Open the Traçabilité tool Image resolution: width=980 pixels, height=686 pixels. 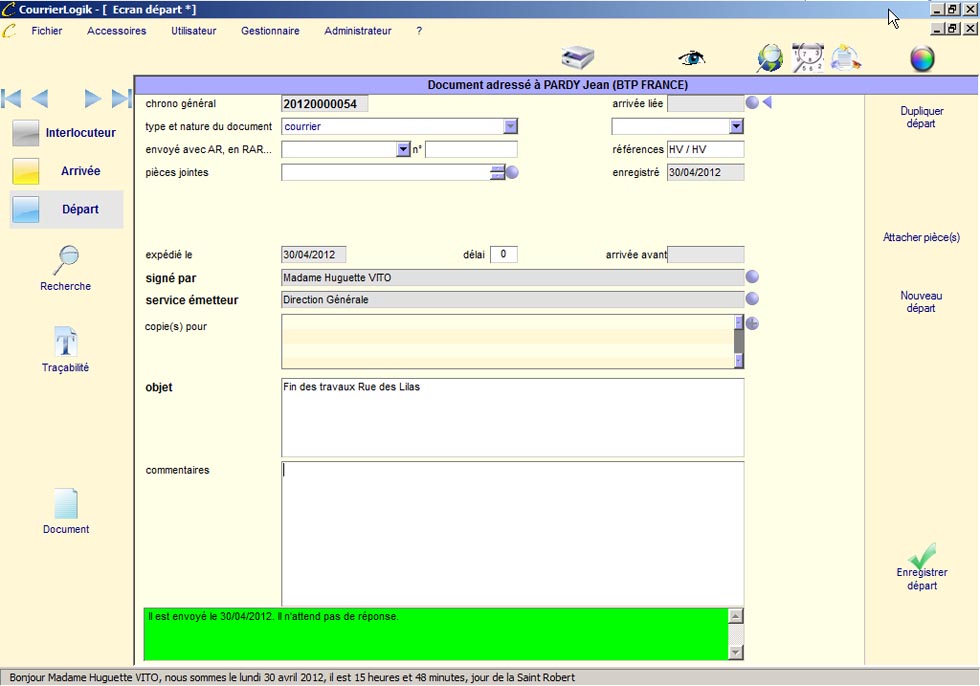click(66, 343)
